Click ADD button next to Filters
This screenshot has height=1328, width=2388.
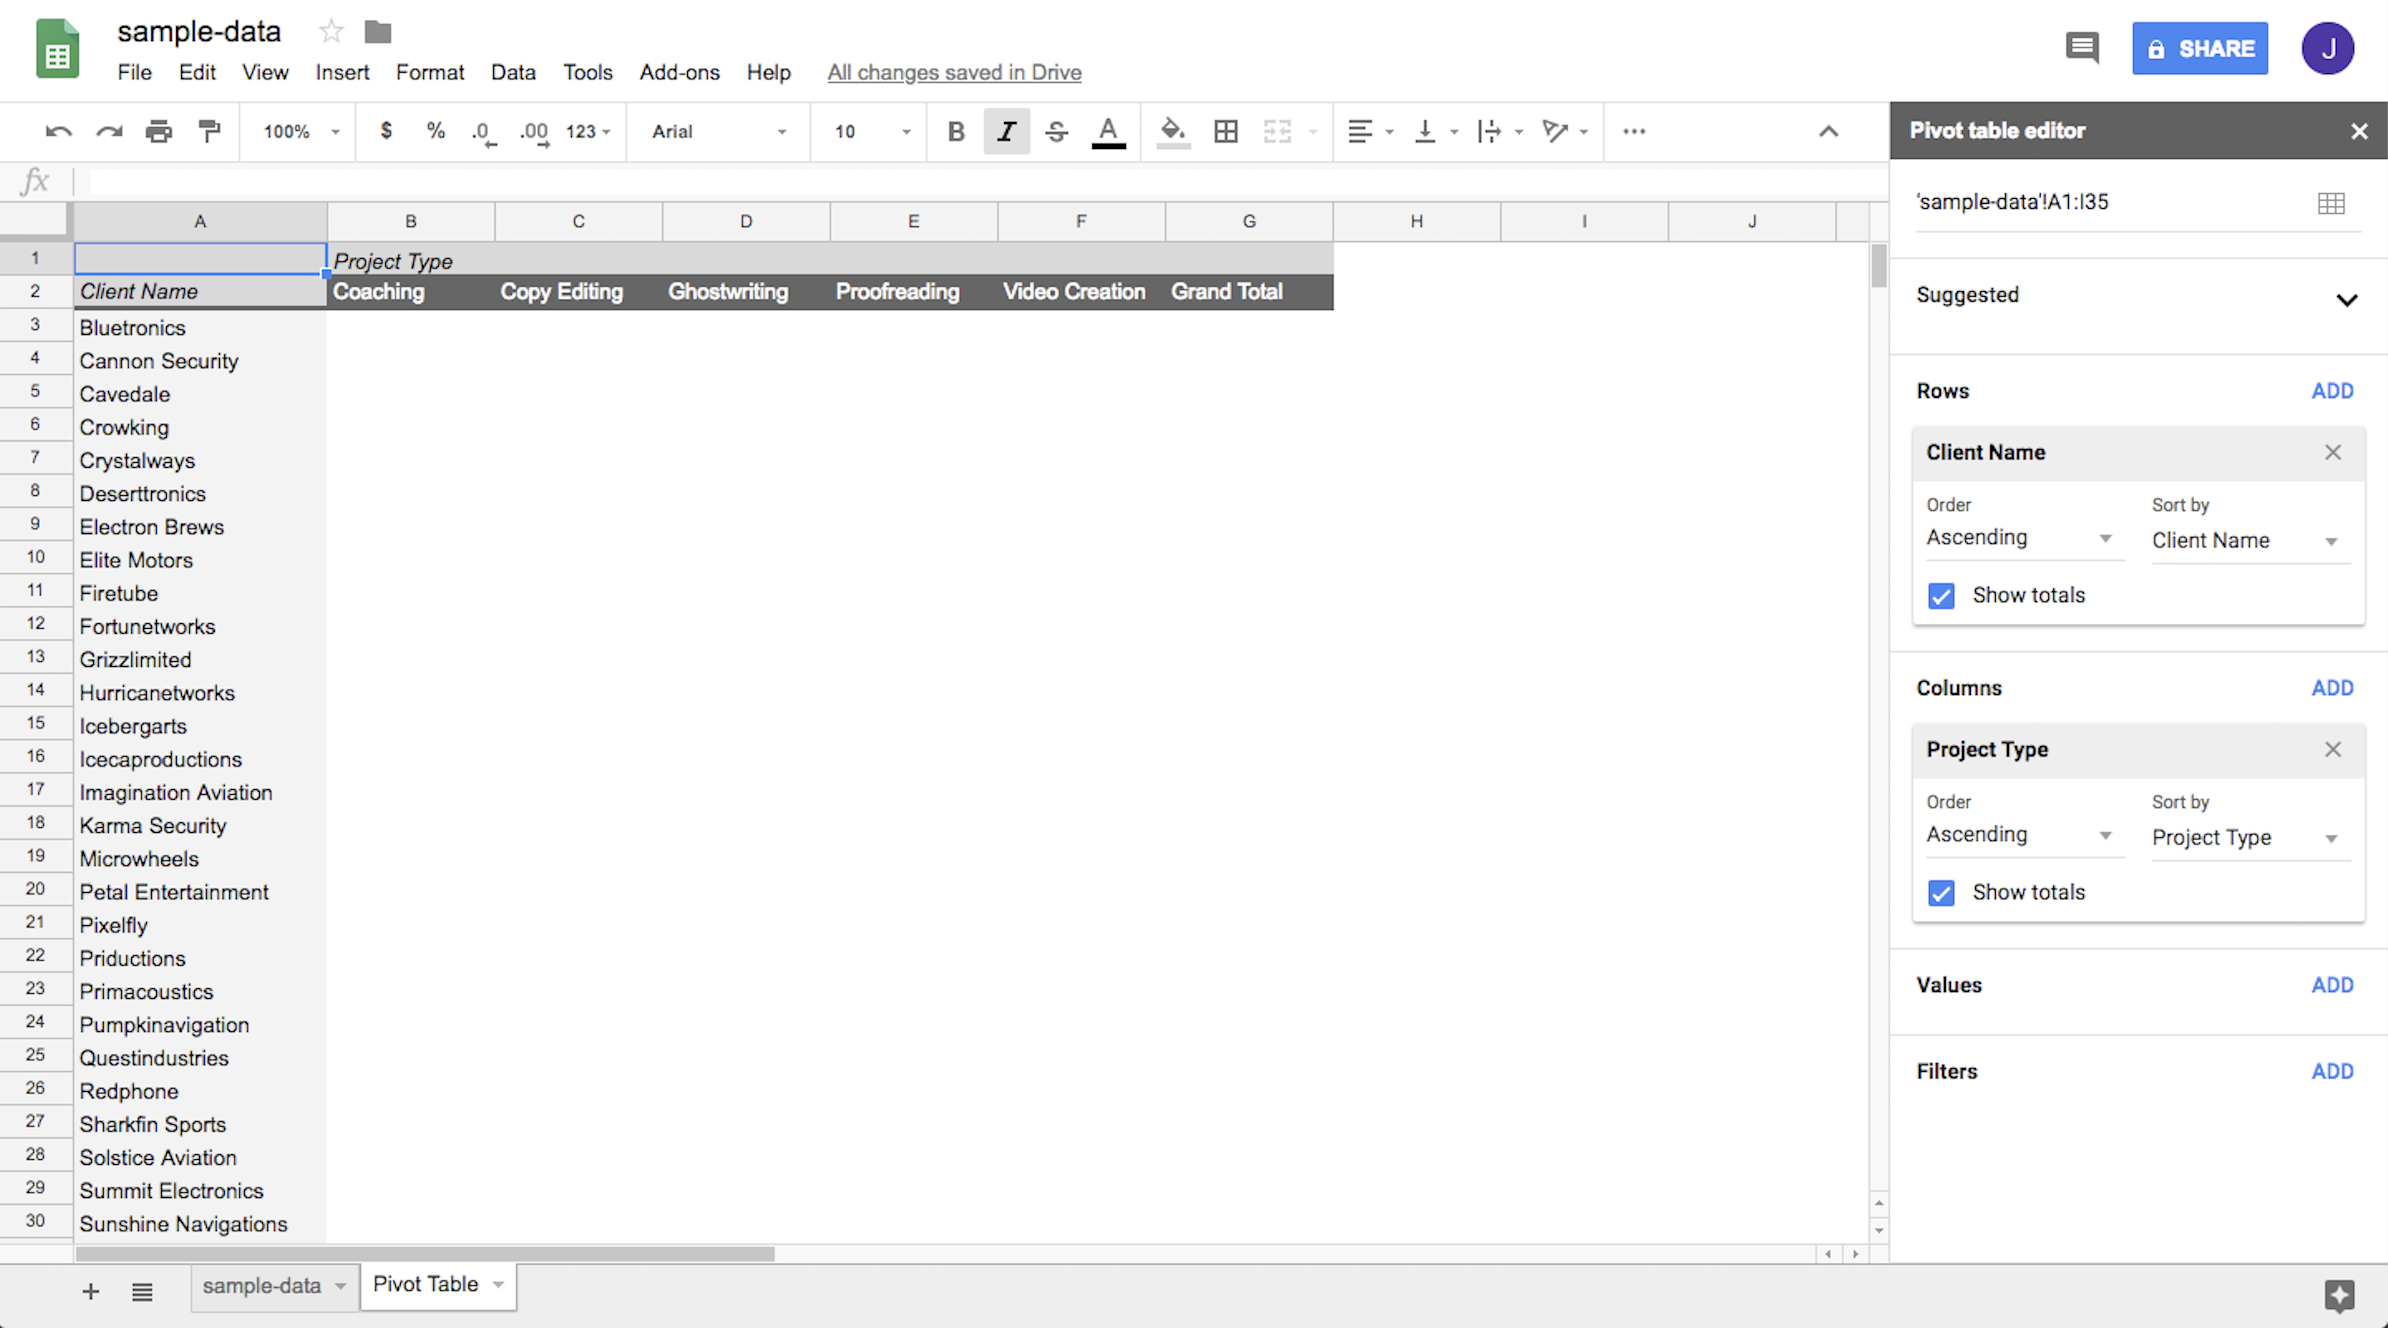click(x=2332, y=1071)
